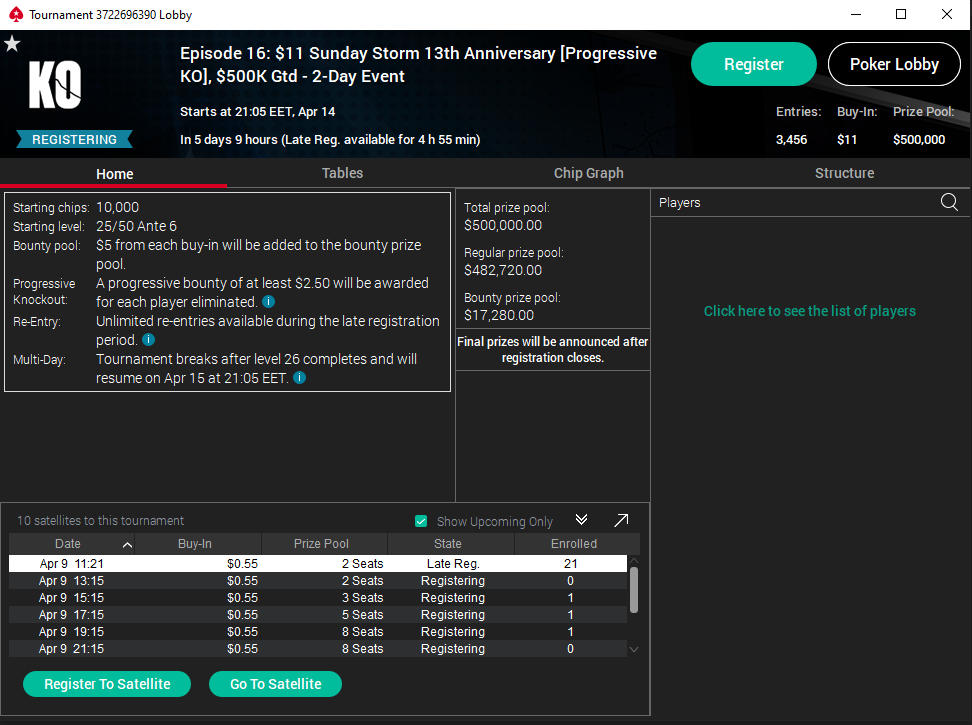Click the tournament title Episode 16 text
Image resolution: width=972 pixels, height=725 pixels.
418,64
